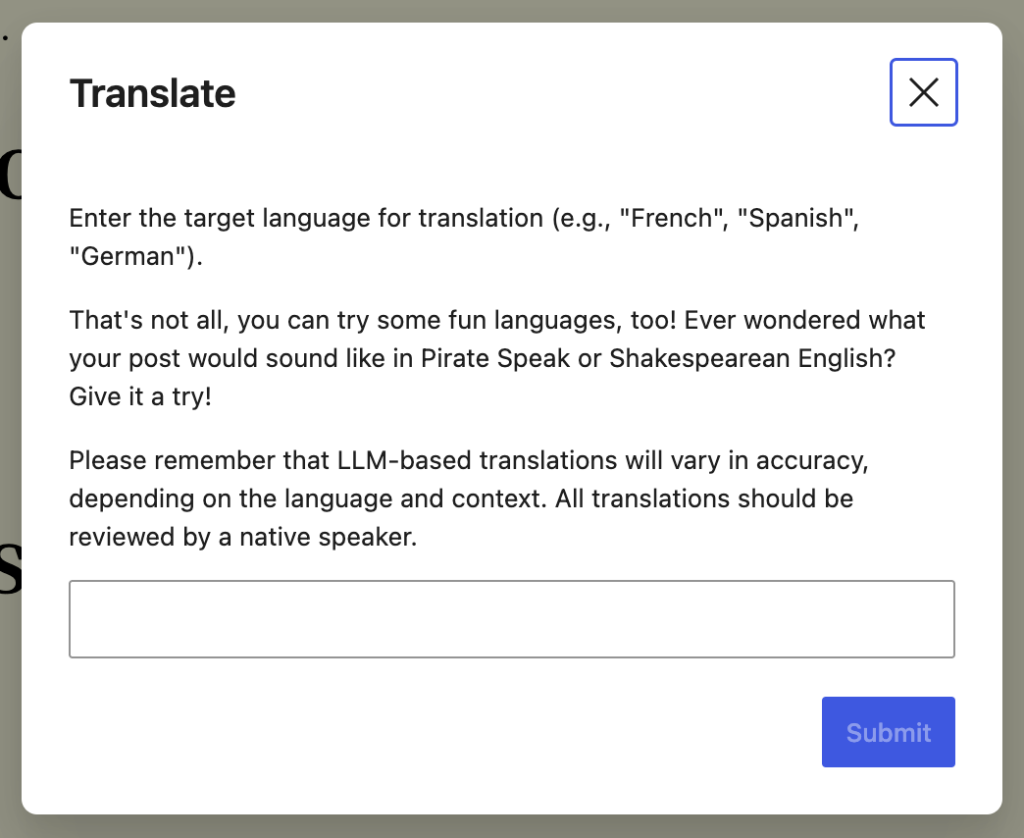Screen dimensions: 1024x838
Task: Select the empty text box for target language
Action: (512, 618)
